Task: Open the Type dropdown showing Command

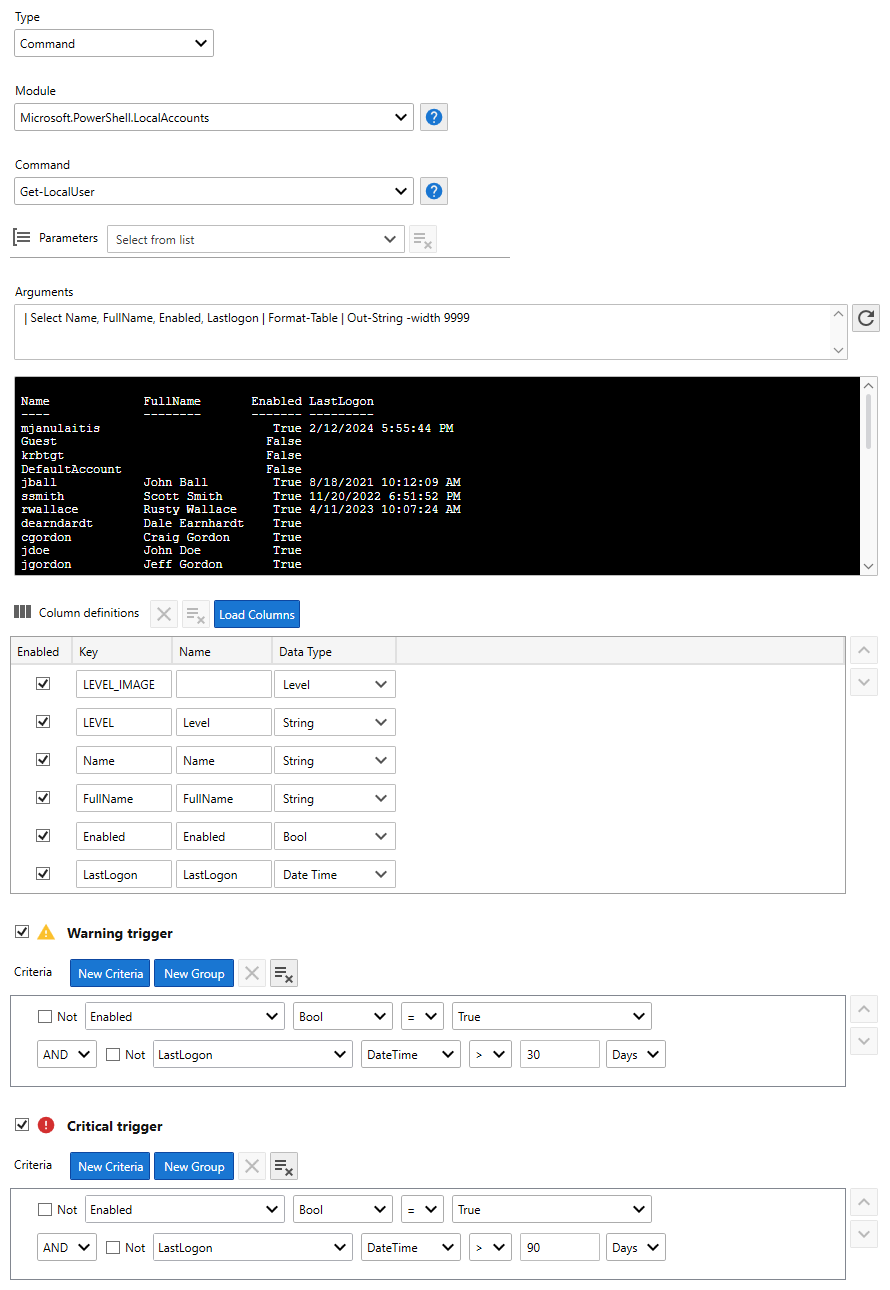Action: click(x=114, y=43)
